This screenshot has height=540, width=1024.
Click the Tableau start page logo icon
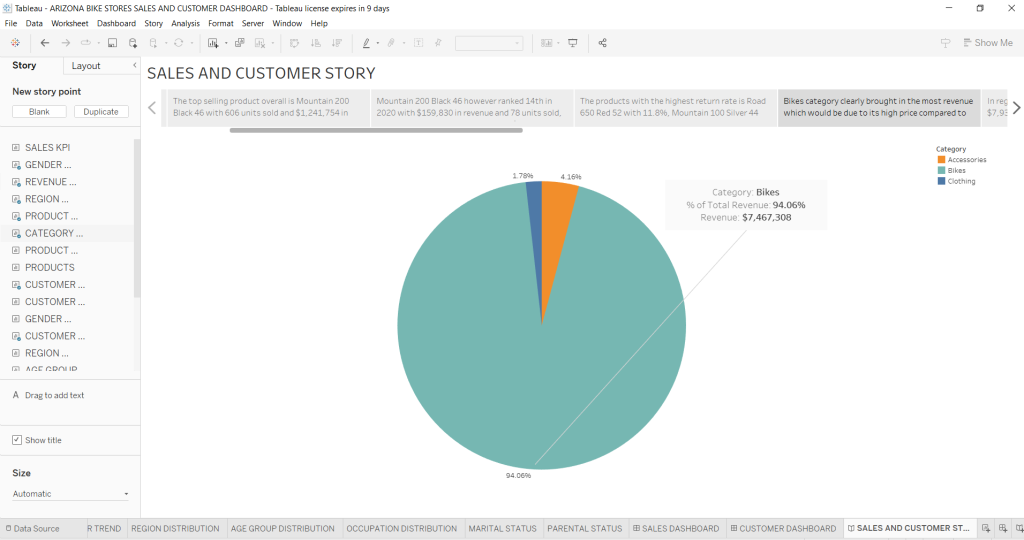coord(15,43)
